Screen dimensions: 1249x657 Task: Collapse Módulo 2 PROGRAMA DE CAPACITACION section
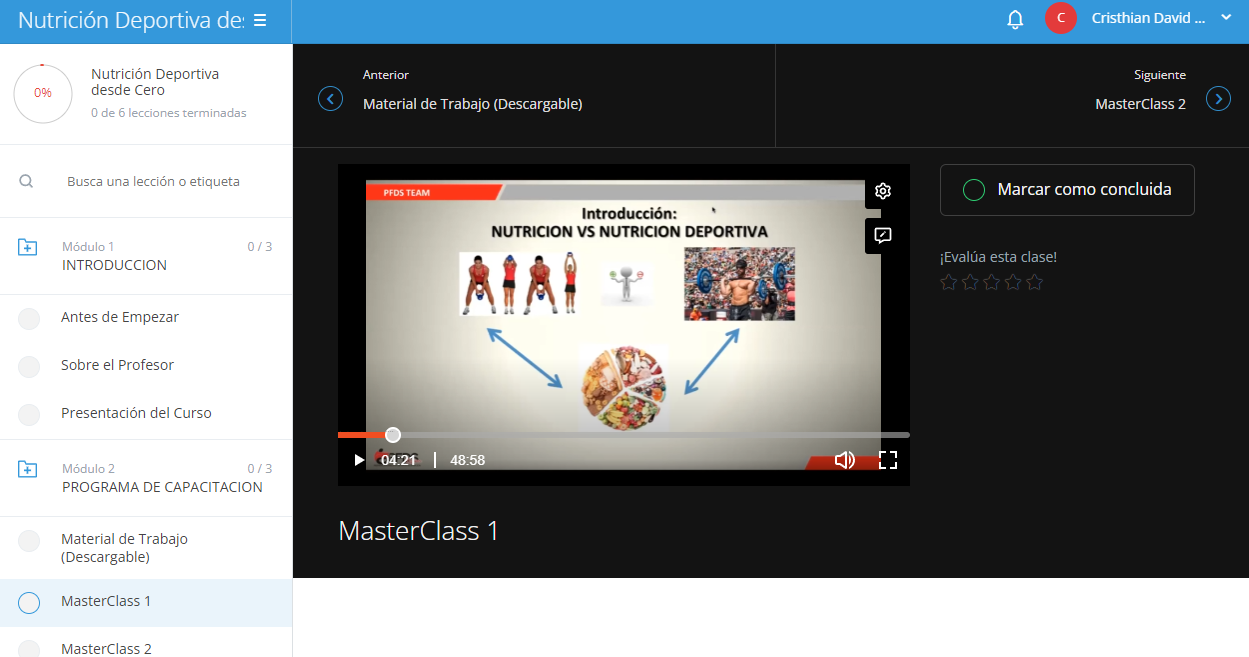pos(28,469)
